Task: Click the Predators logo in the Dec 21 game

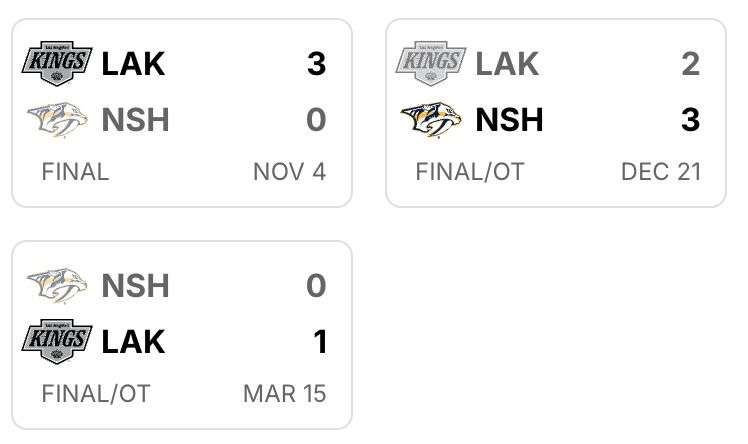Action: click(x=431, y=120)
